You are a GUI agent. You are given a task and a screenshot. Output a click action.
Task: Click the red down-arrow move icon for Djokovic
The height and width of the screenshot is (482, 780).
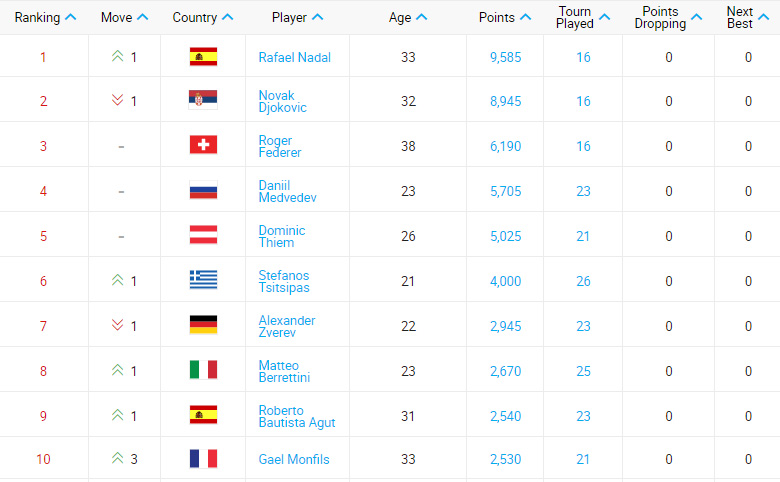(x=117, y=100)
